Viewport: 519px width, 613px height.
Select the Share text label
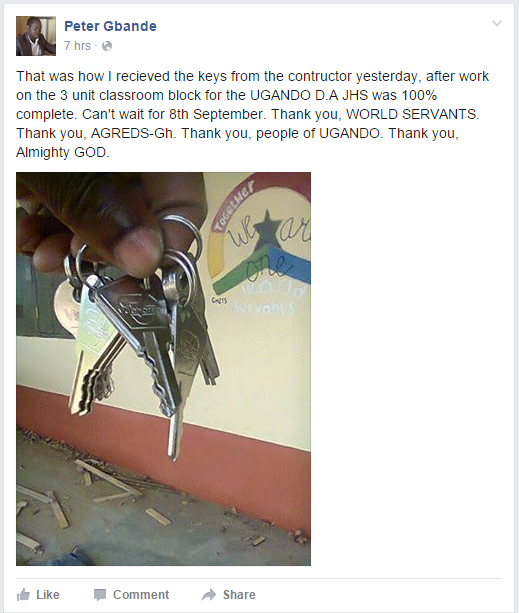click(239, 595)
